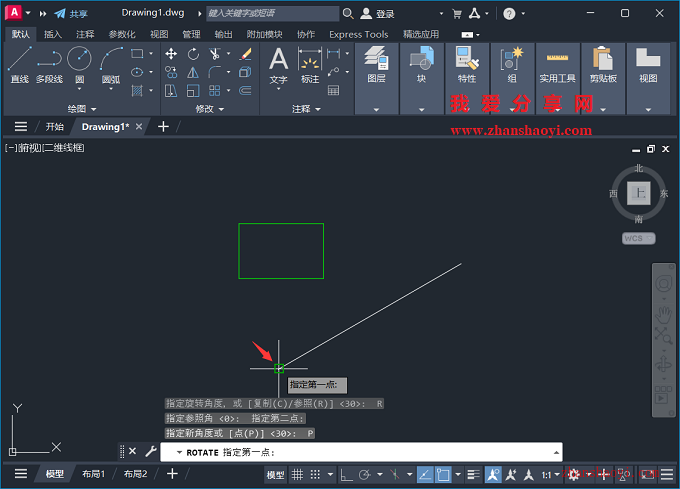Toggle annotation objects visibility icon

click(x=493, y=475)
